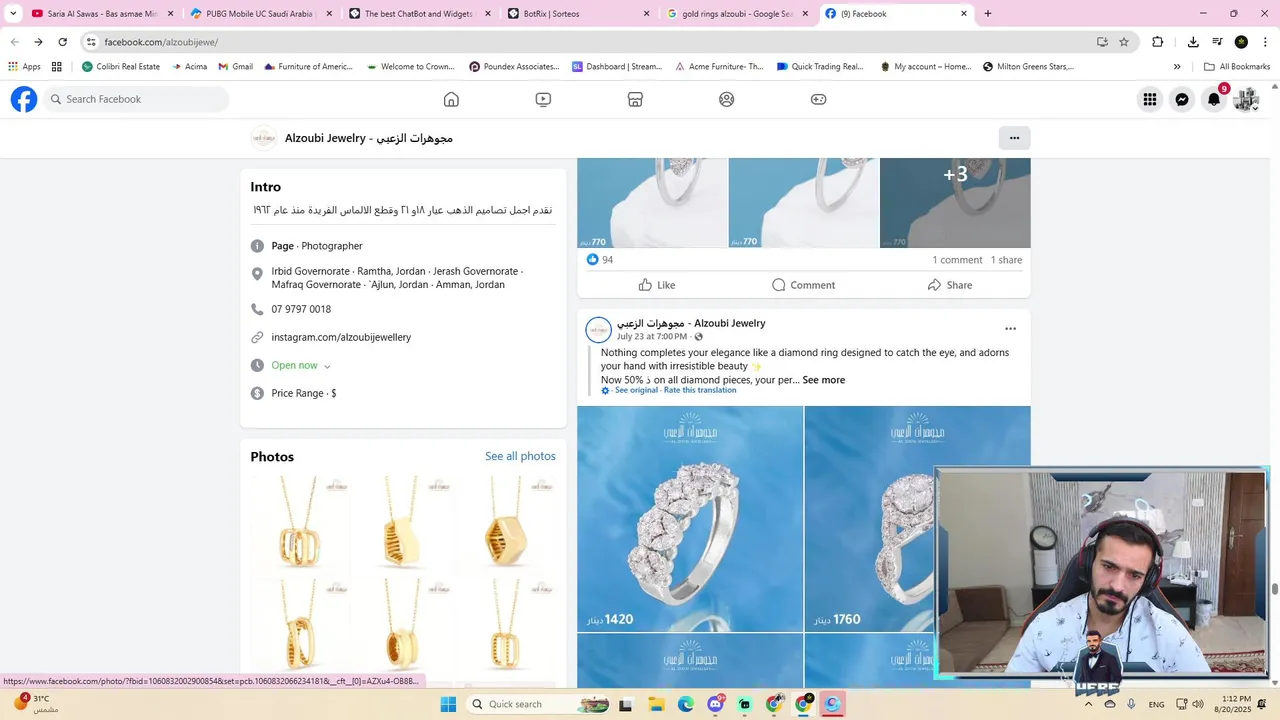This screenshot has height=720, width=1280.
Task: Open the Messenger icon
Action: pyautogui.click(x=1182, y=99)
